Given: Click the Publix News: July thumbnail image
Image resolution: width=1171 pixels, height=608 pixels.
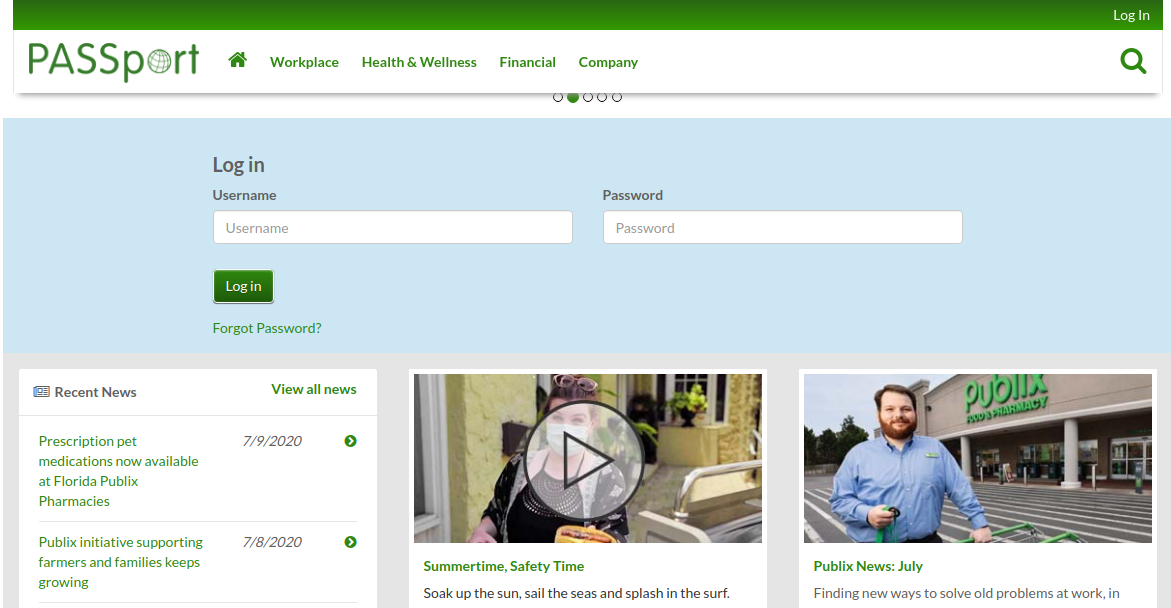Looking at the screenshot, I should pyautogui.click(x=977, y=458).
